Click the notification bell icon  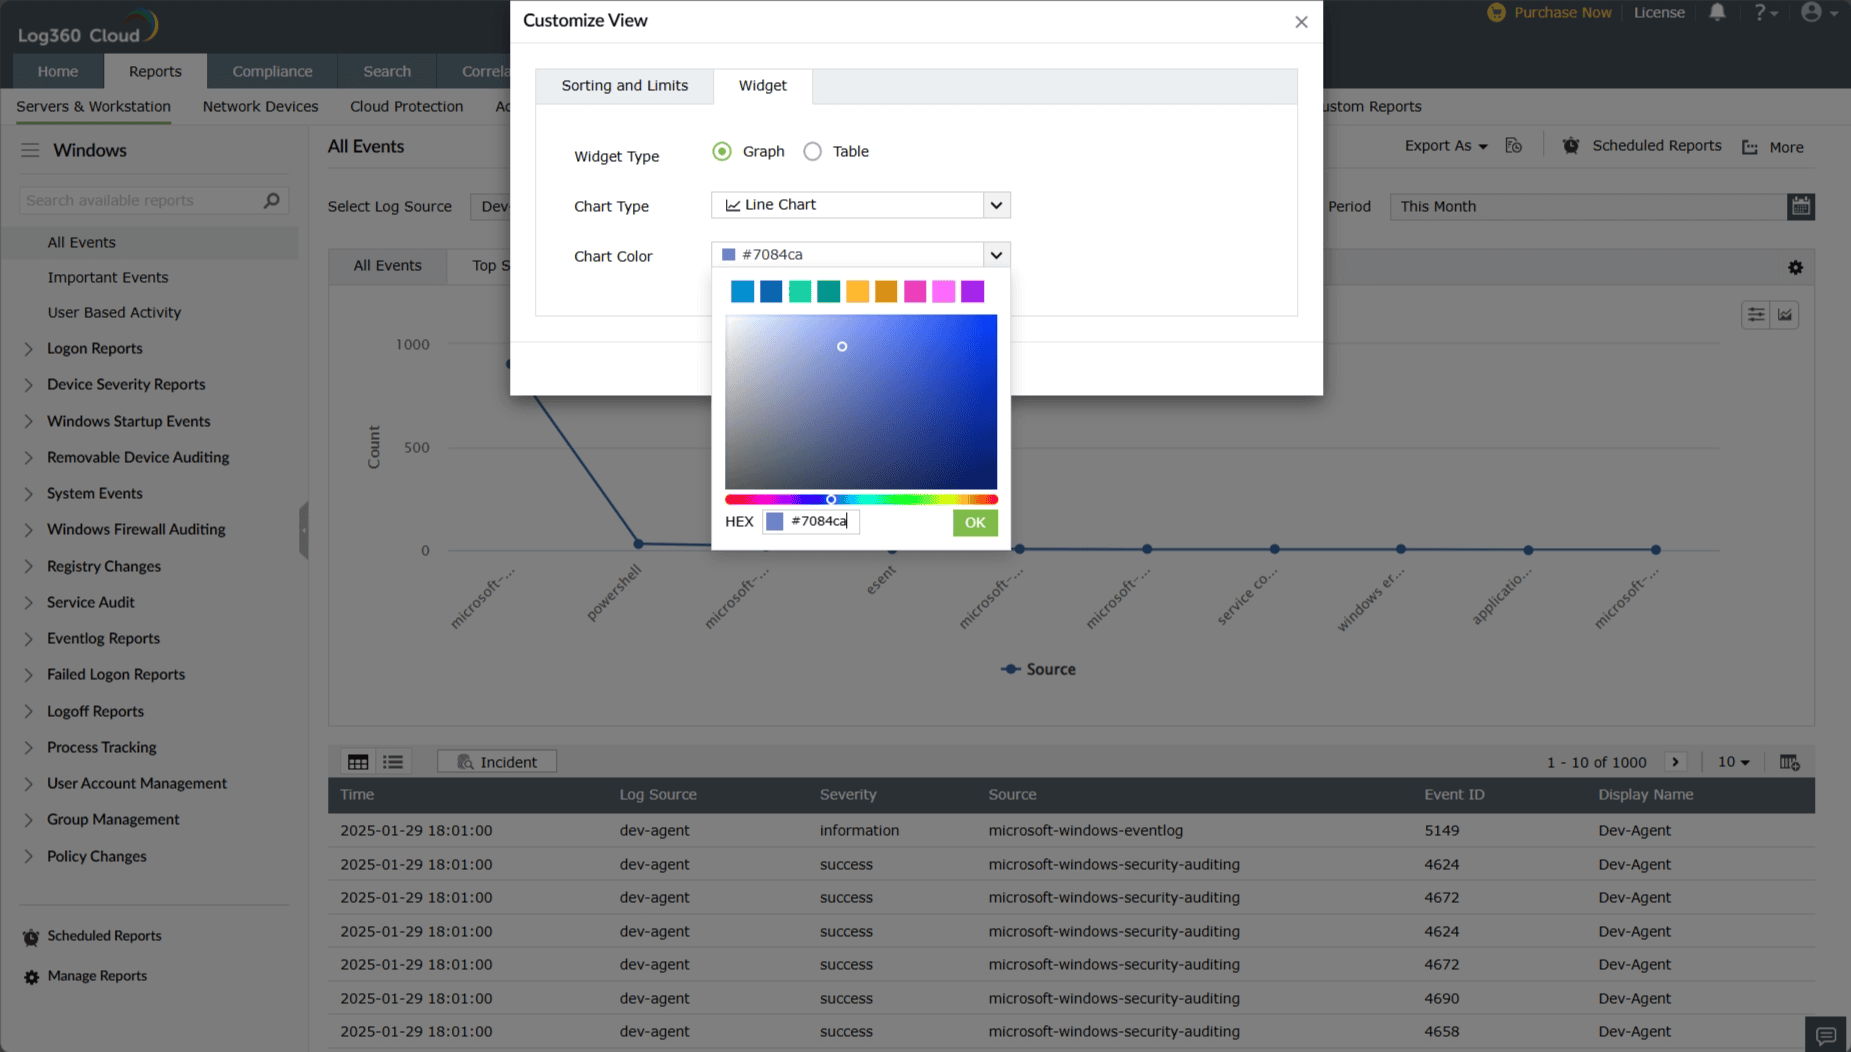[1717, 12]
